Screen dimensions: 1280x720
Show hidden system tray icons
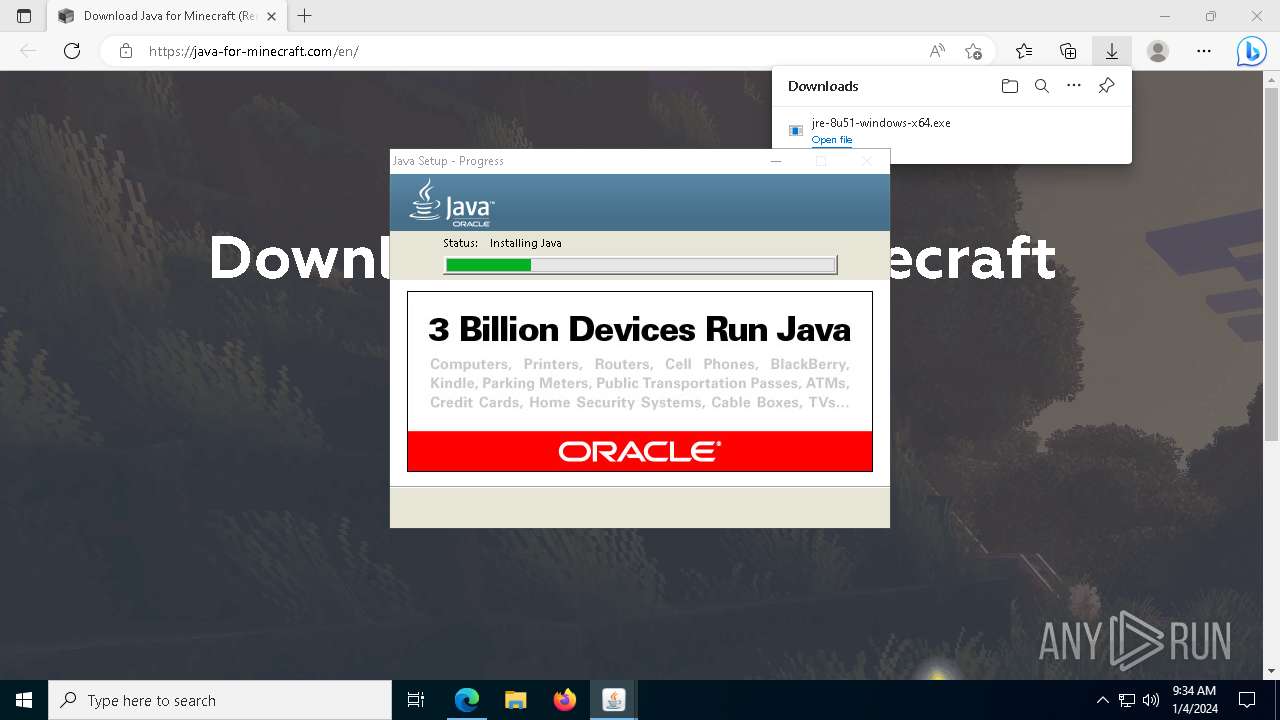[x=1102, y=700]
